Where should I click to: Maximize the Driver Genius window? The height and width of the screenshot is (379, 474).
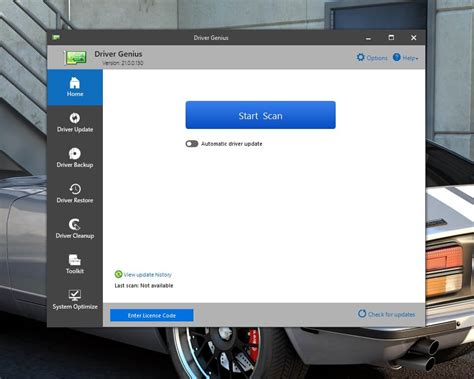pyautogui.click(x=391, y=37)
